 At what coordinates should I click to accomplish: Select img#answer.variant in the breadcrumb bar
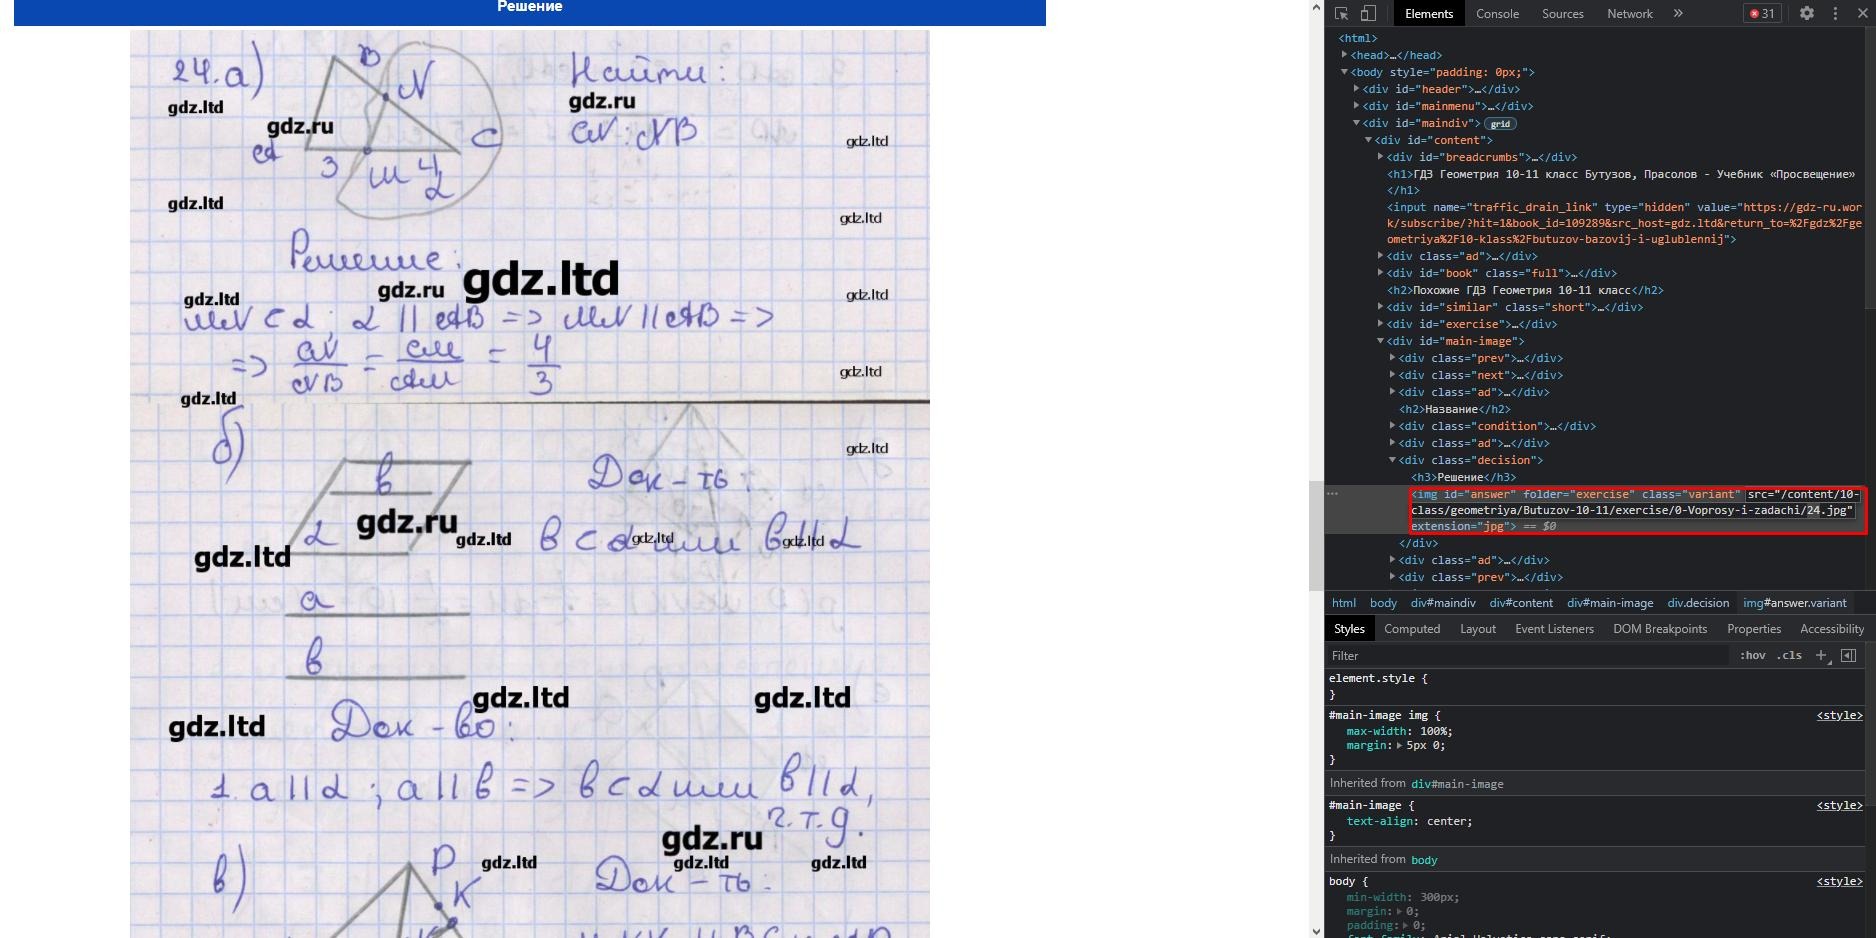pyautogui.click(x=1795, y=603)
